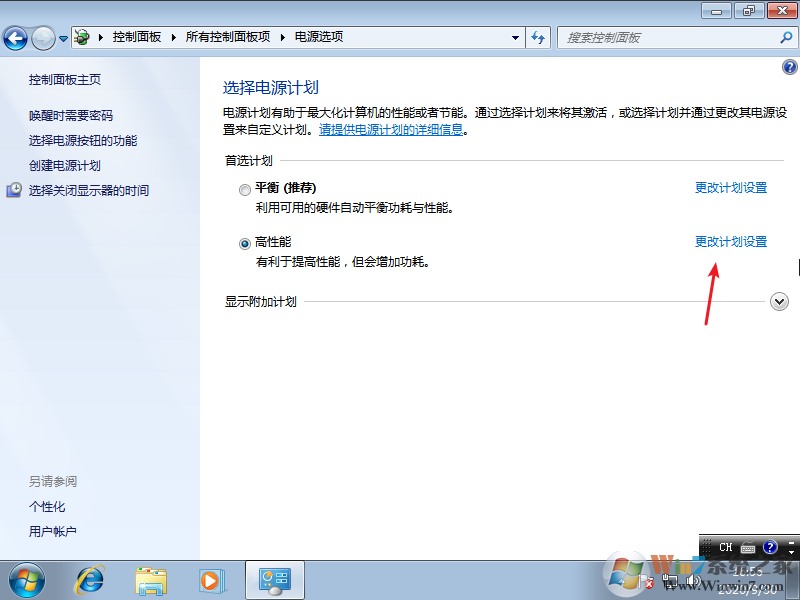Click the network icon with red X in tray

[648, 582]
